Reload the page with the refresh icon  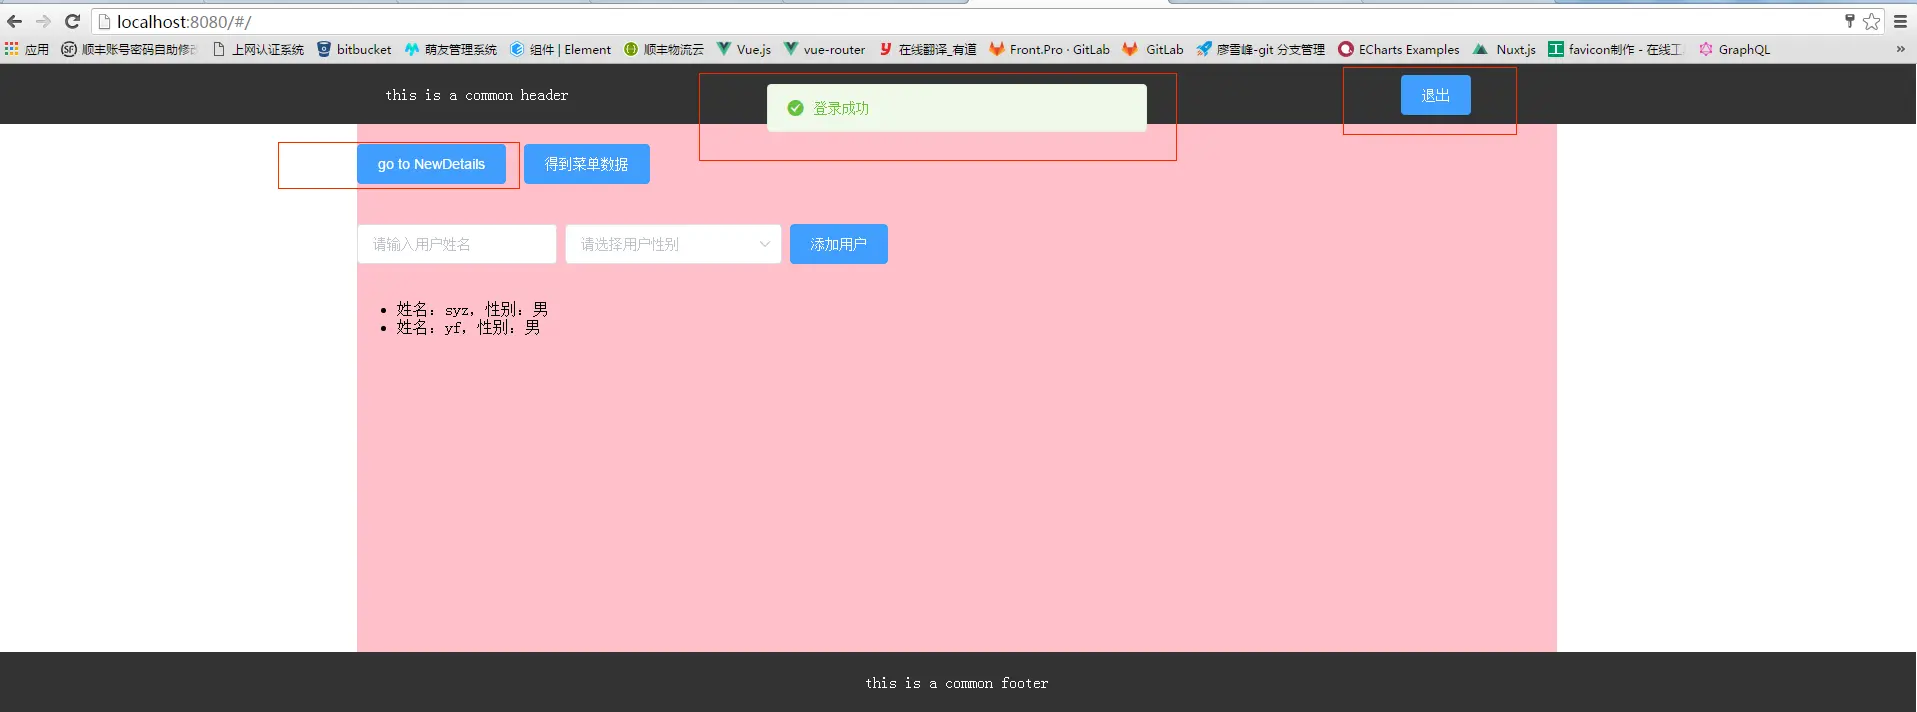pos(72,21)
